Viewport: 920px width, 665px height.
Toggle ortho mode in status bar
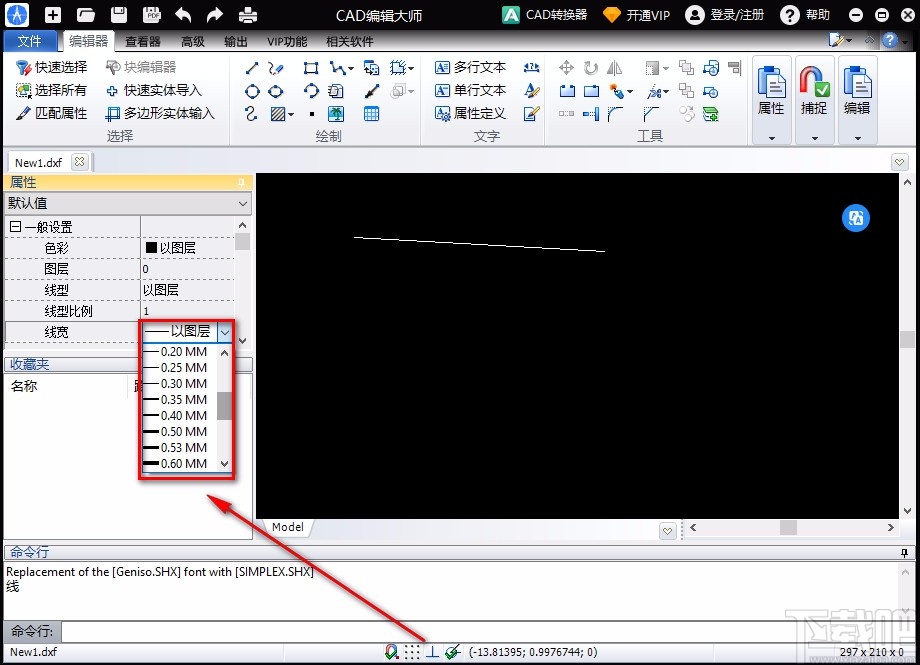click(x=432, y=652)
